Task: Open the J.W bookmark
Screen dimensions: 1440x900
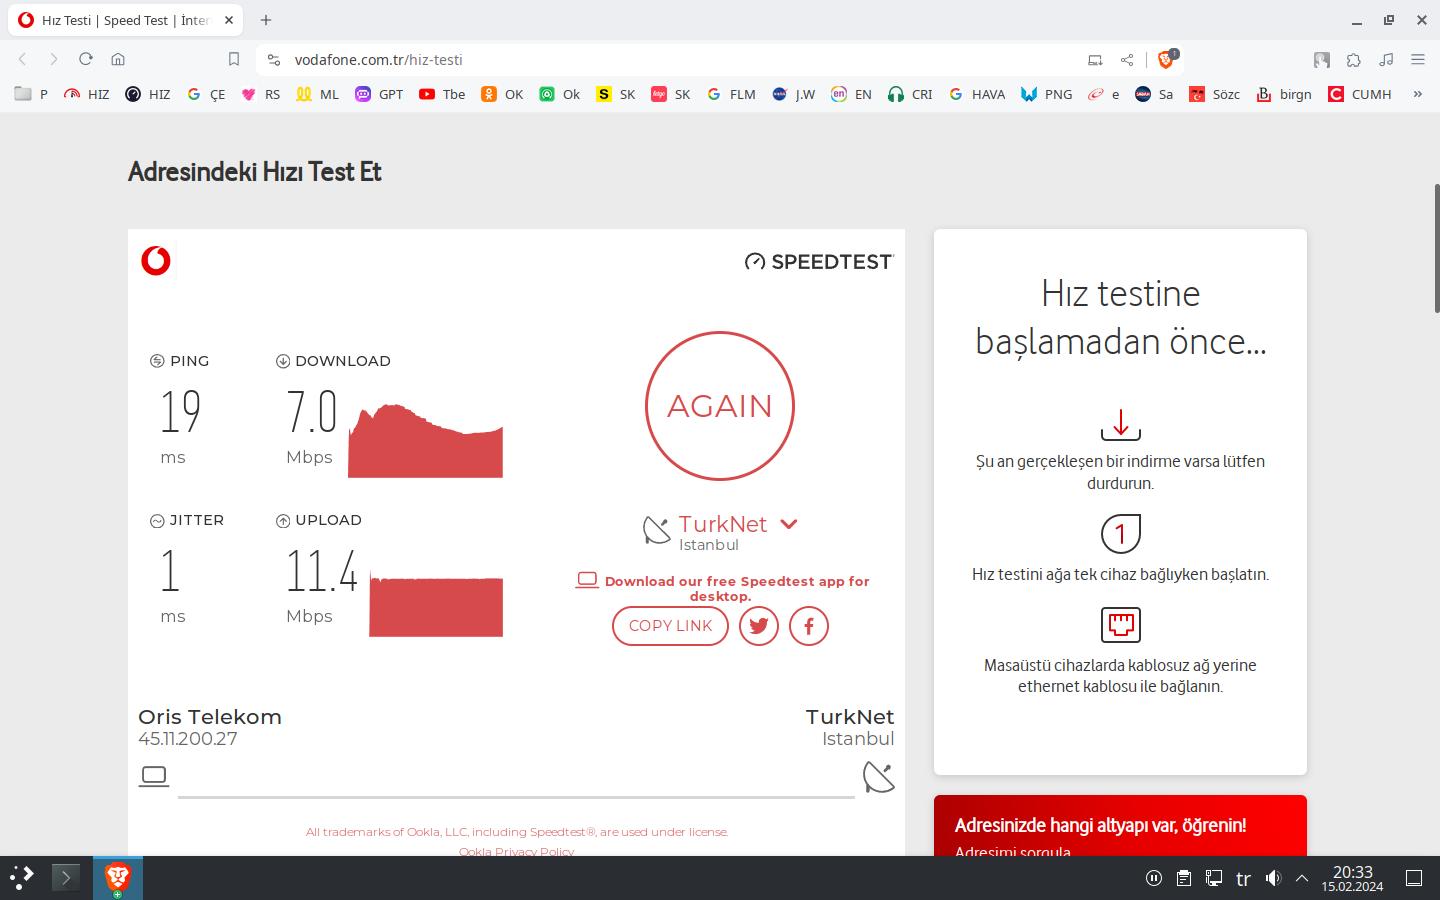Action: click(x=794, y=94)
